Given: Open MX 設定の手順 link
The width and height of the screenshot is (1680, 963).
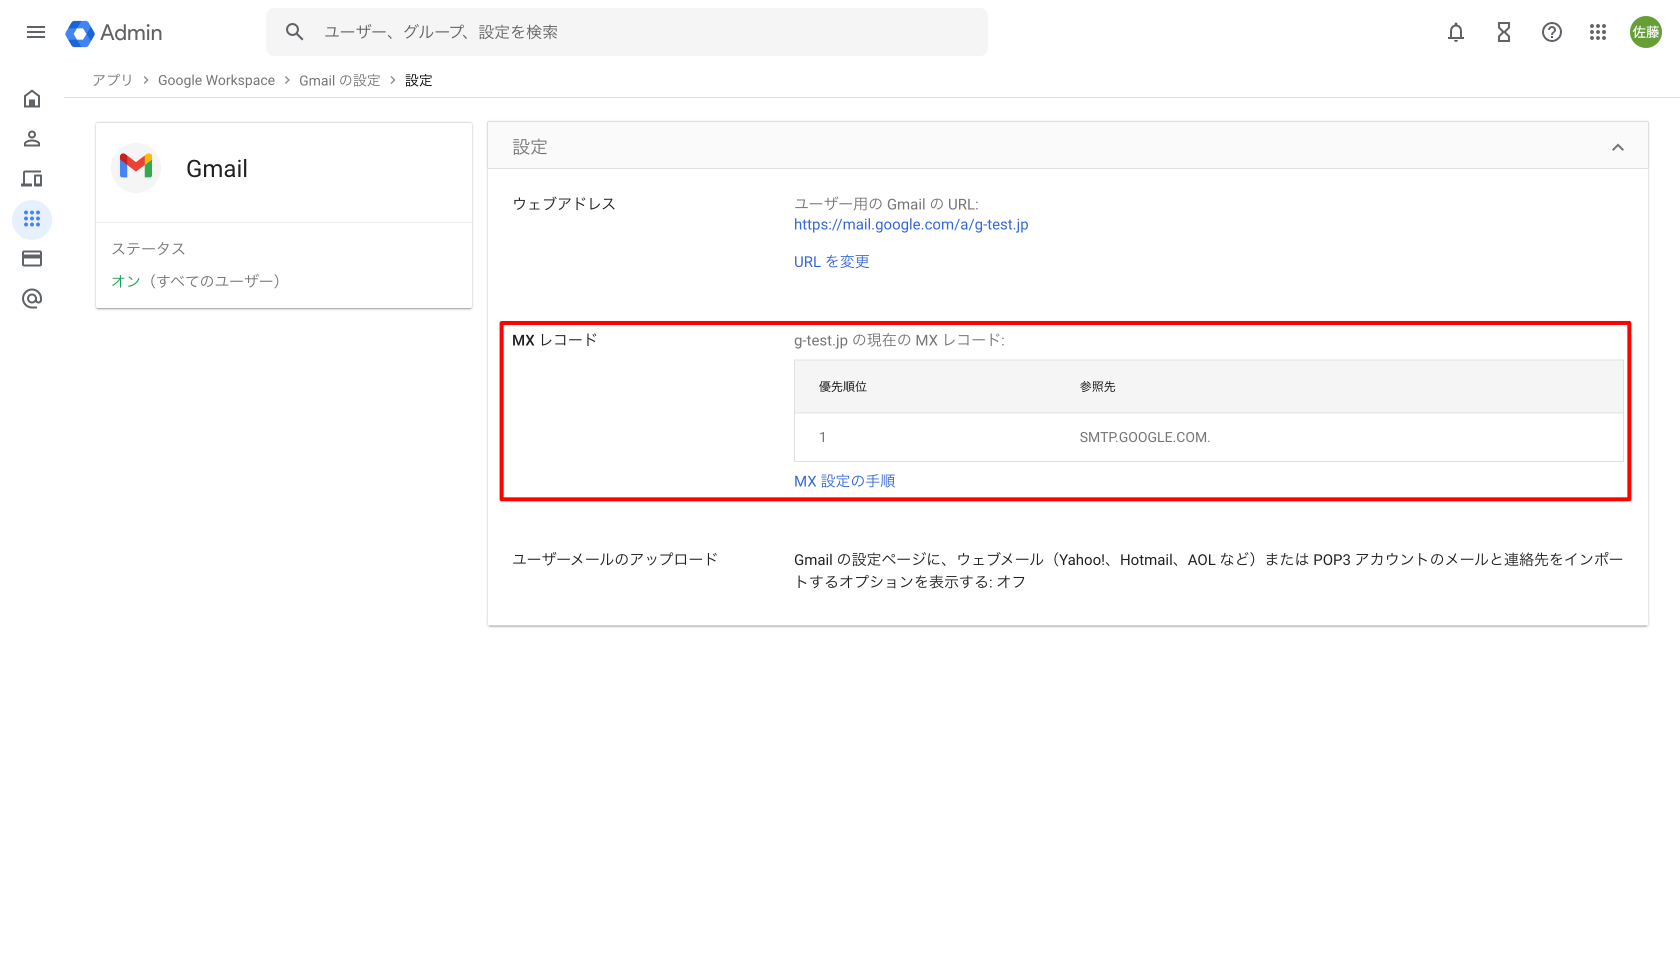Looking at the screenshot, I should click(x=845, y=481).
